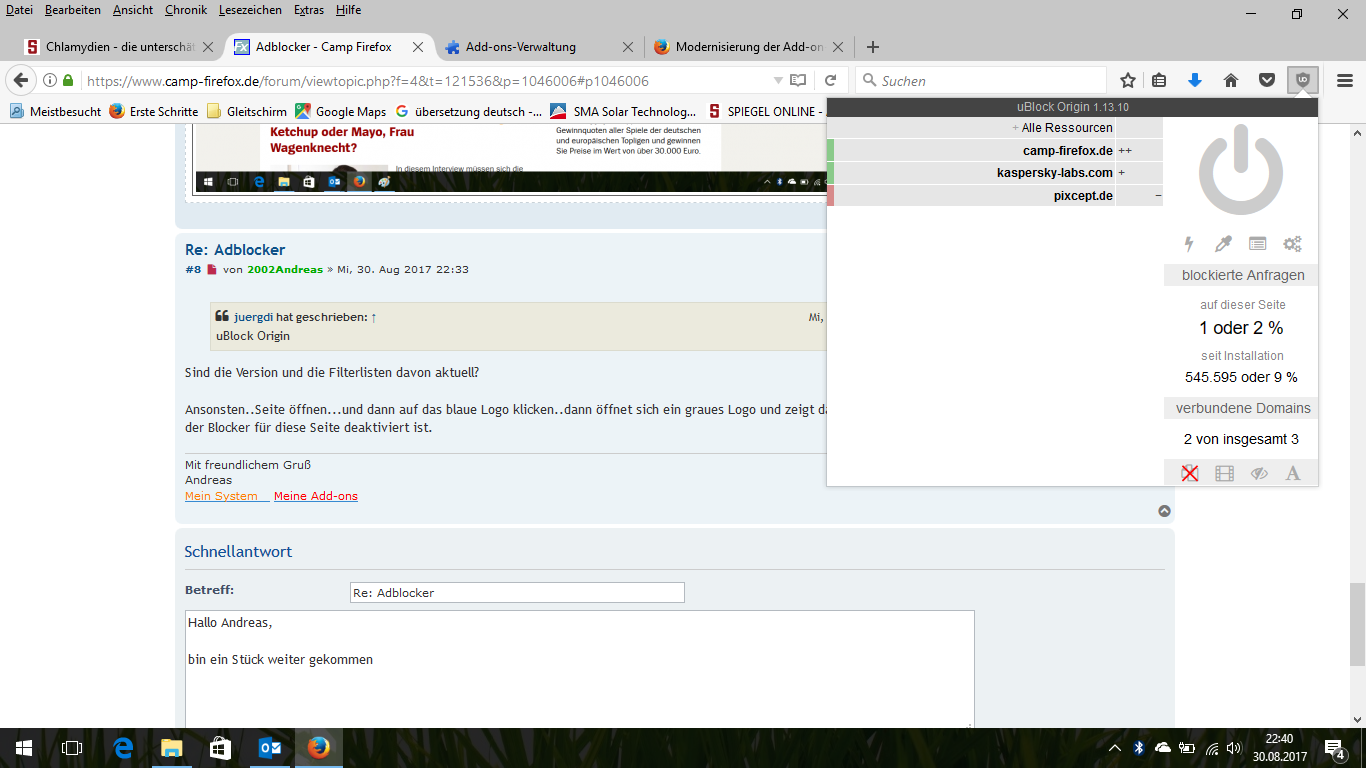Open uBlock request logger icon
This screenshot has height=768, width=1366.
[1257, 244]
